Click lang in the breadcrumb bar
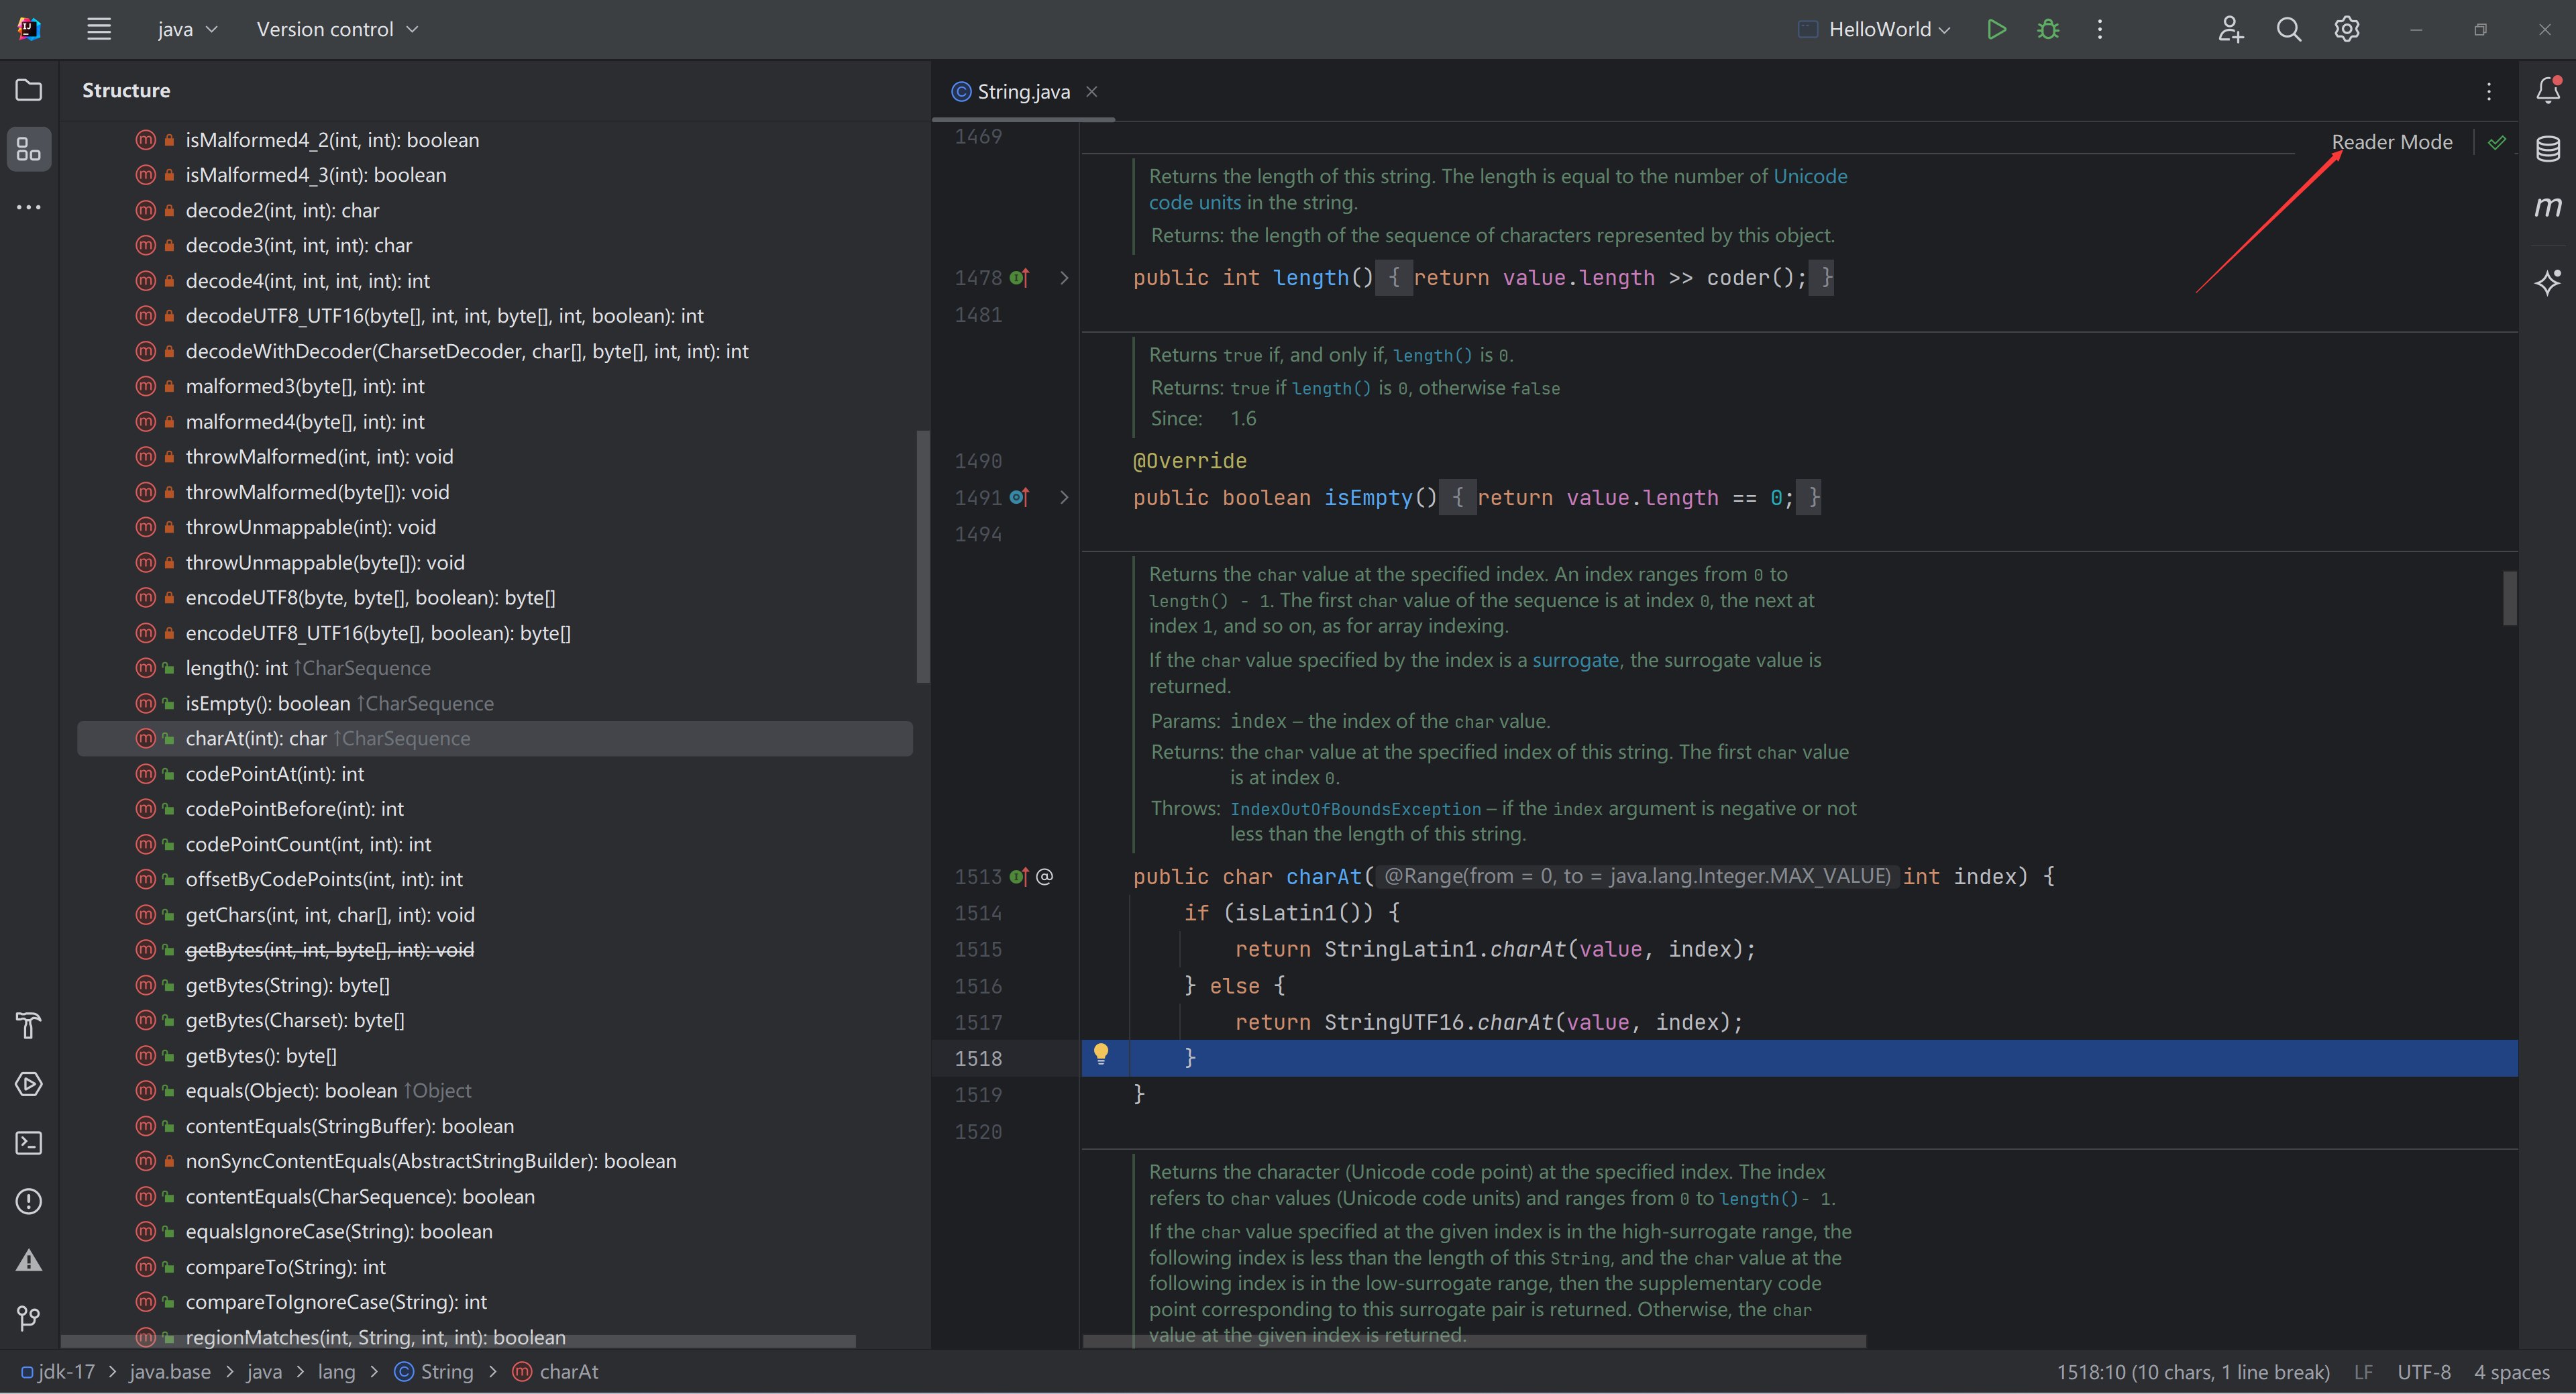This screenshot has height=1394, width=2576. (x=336, y=1372)
